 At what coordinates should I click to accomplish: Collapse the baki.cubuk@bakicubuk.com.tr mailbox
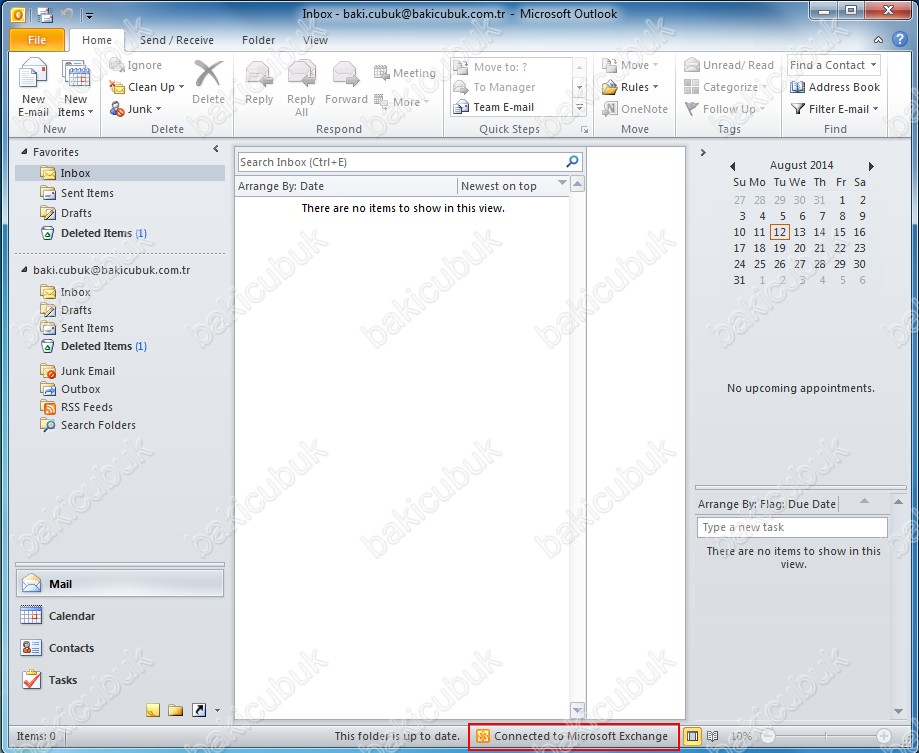coord(24,270)
